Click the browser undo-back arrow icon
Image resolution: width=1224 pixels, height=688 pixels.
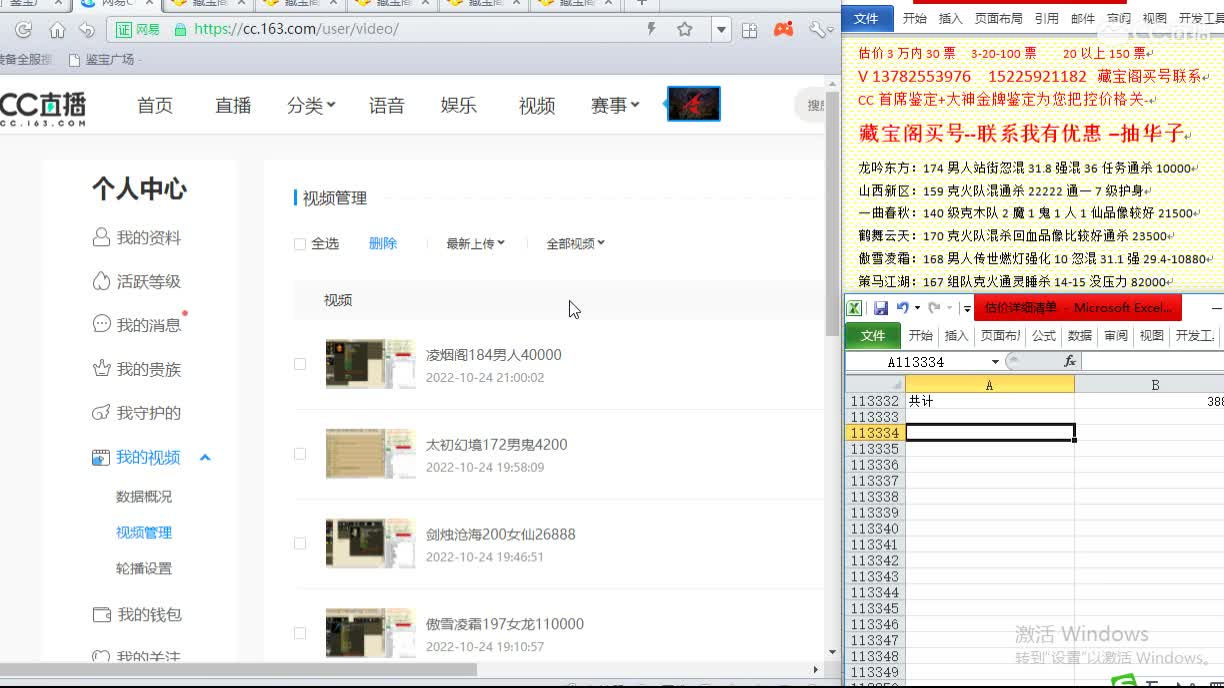click(x=87, y=30)
